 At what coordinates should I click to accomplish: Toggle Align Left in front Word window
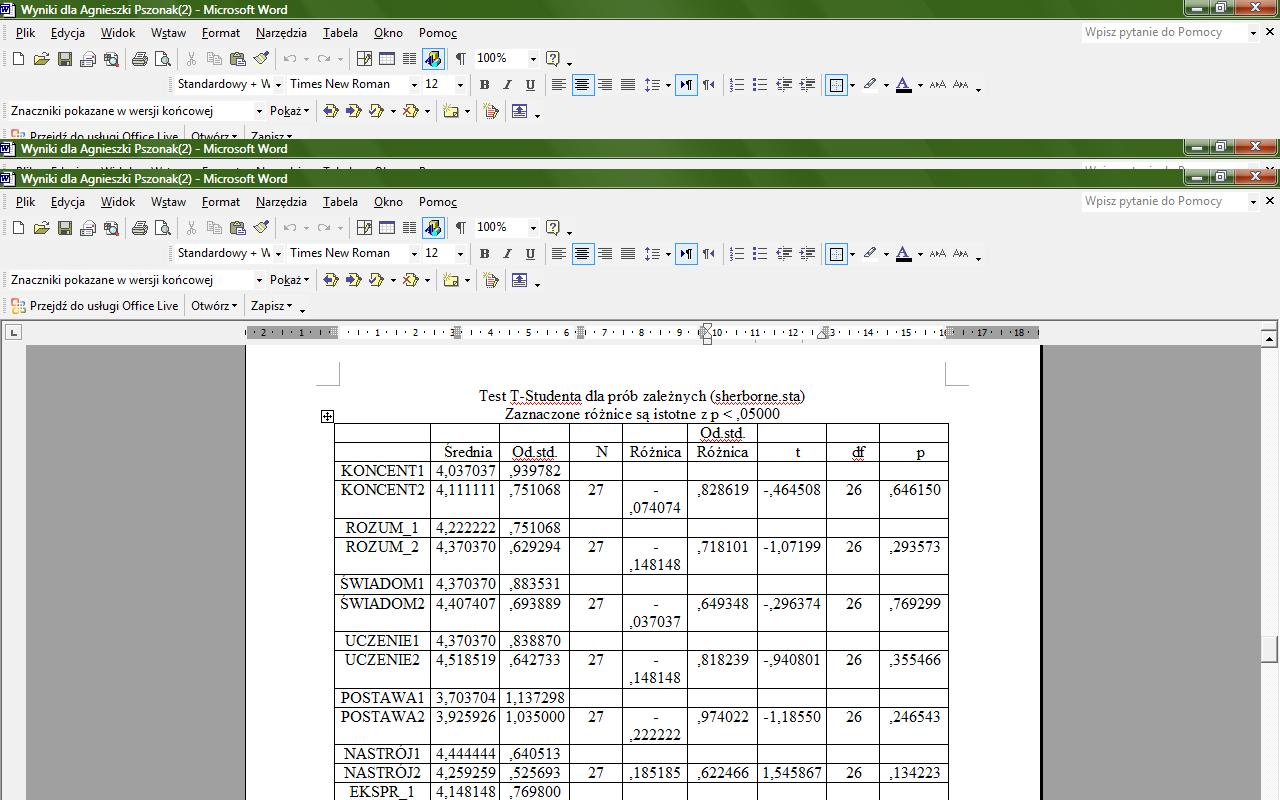(559, 254)
